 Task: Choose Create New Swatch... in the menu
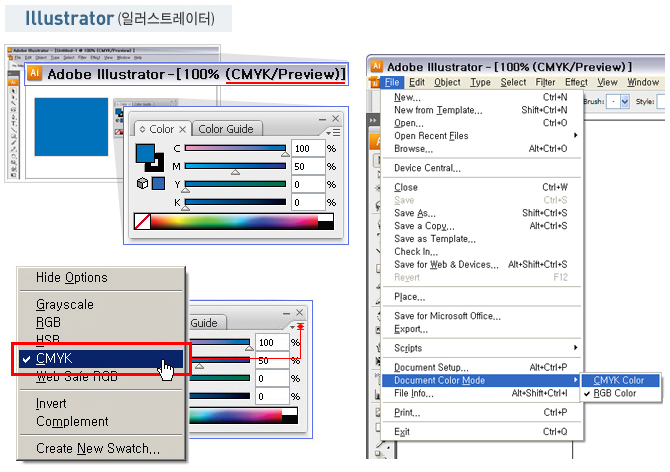click(x=101, y=449)
